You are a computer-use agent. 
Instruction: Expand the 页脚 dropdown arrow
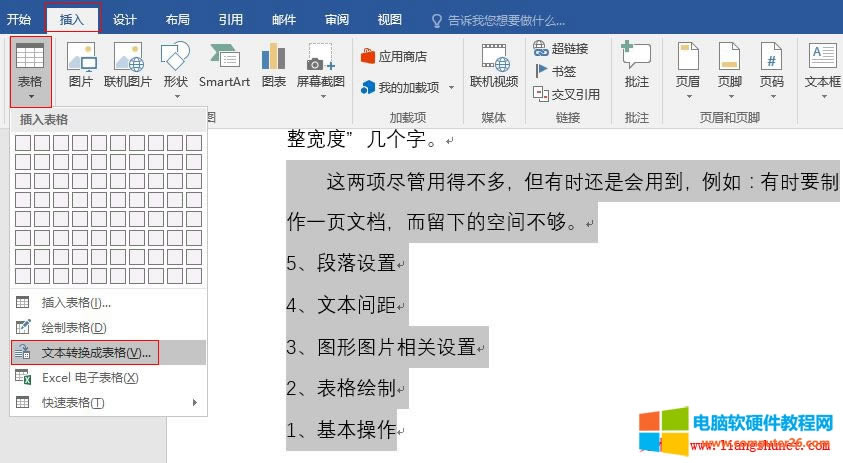click(731, 97)
